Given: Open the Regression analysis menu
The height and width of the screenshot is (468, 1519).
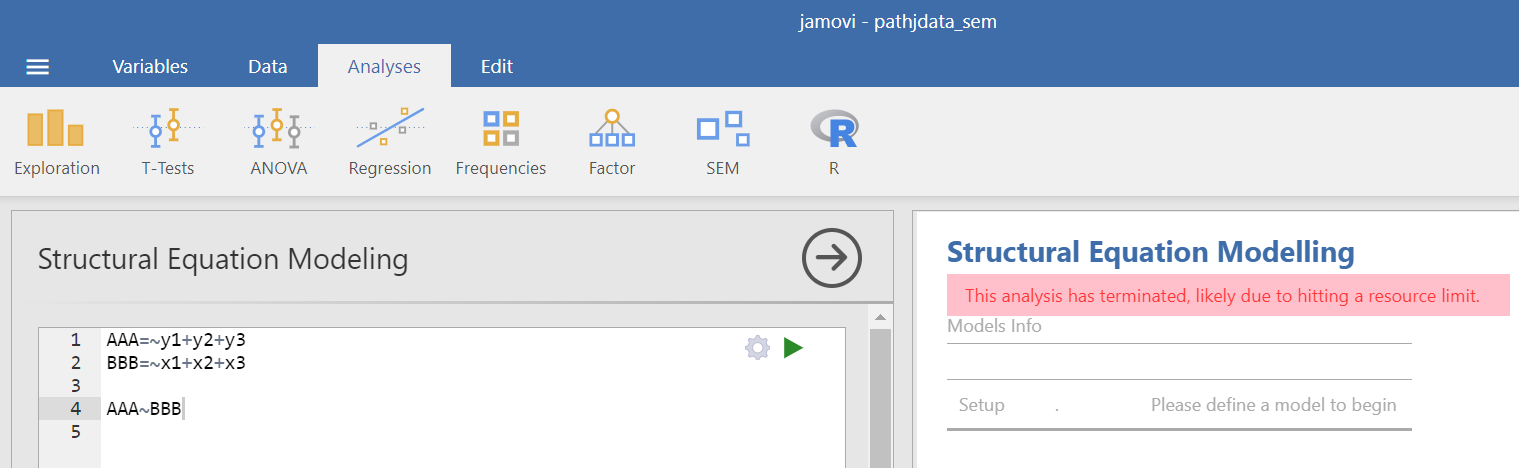Looking at the screenshot, I should [389, 142].
